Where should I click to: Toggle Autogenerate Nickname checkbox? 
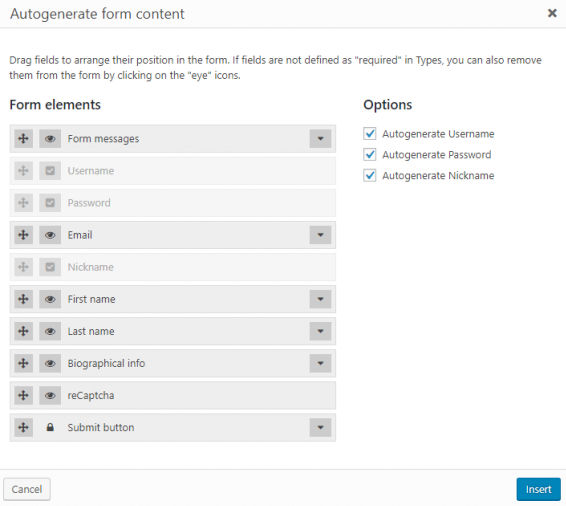pos(370,175)
